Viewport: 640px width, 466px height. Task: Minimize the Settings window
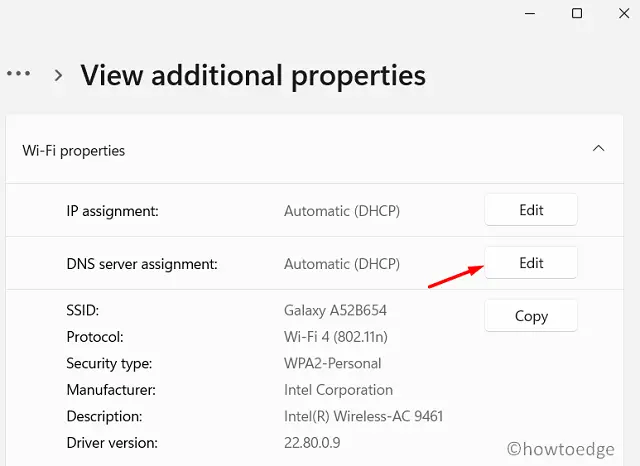click(524, 13)
